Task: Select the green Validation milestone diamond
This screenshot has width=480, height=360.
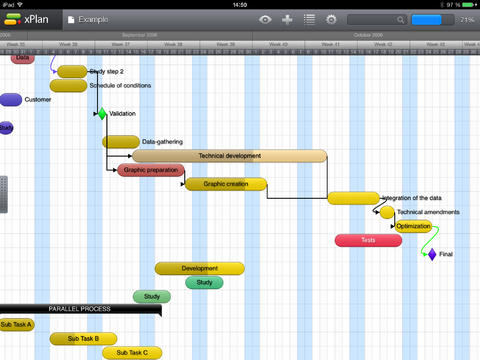Action: tap(102, 114)
